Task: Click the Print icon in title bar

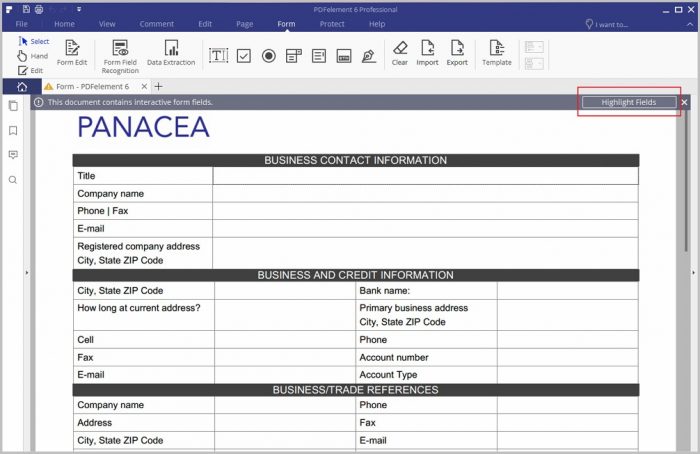Action: point(39,9)
